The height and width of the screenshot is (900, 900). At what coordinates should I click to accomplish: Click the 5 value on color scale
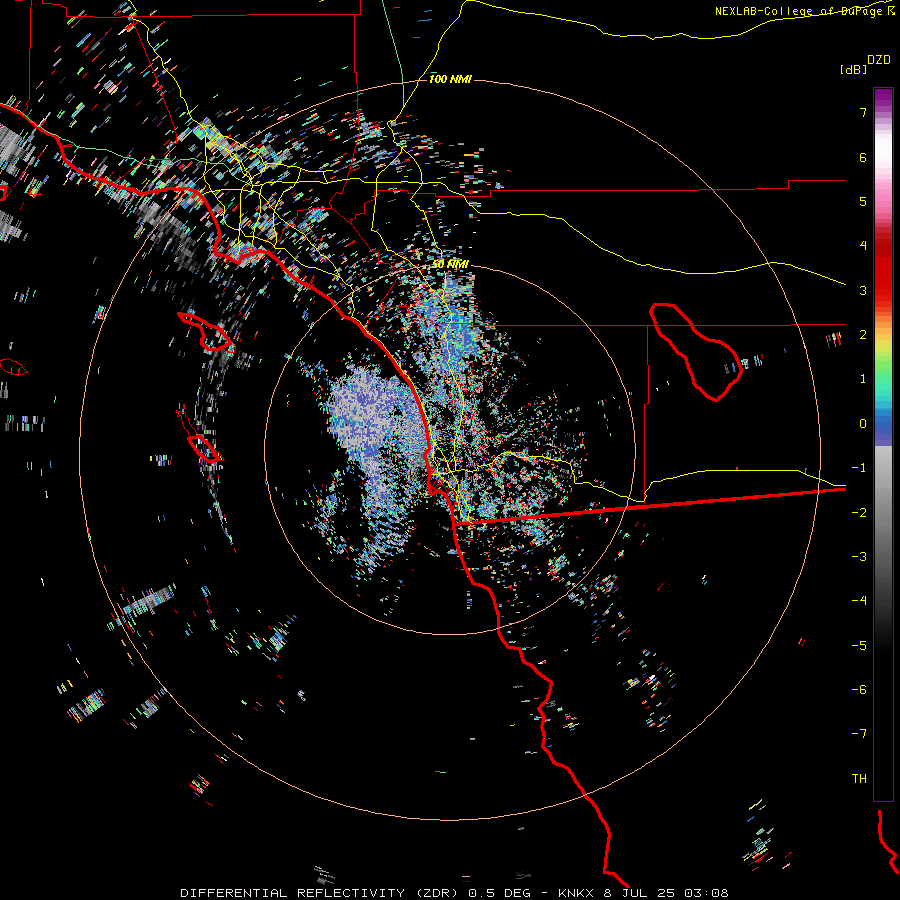[x=863, y=201]
